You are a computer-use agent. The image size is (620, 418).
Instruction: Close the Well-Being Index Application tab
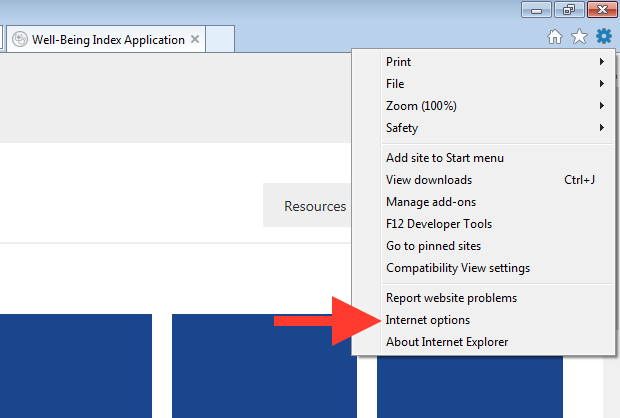point(195,39)
